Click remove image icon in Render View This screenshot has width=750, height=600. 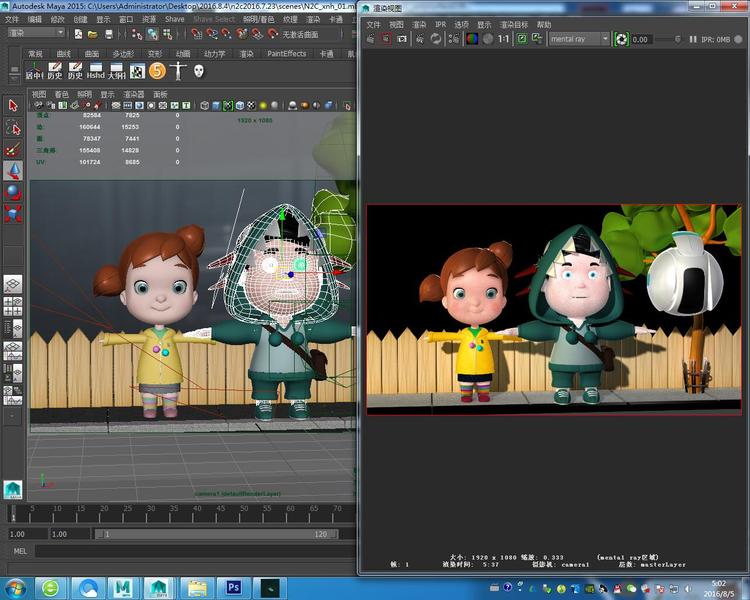click(537, 39)
